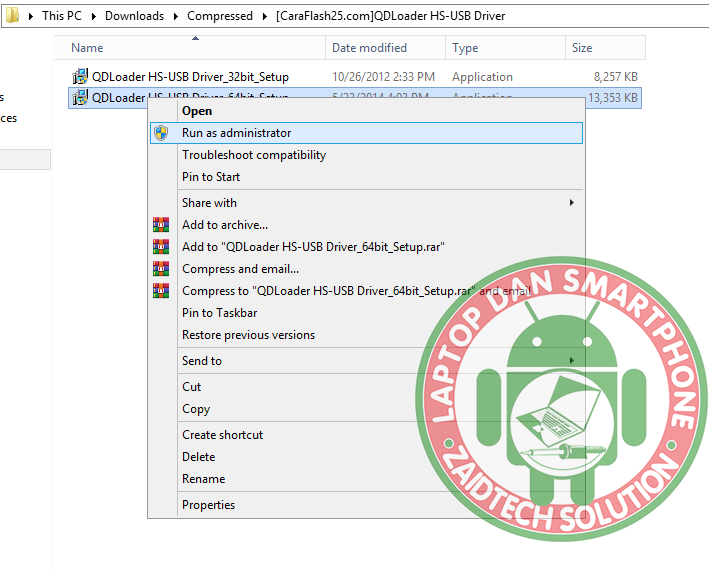This screenshot has width=709, height=570.
Task: Open the breadcrumb arrow before This PC
Action: click(x=31, y=16)
